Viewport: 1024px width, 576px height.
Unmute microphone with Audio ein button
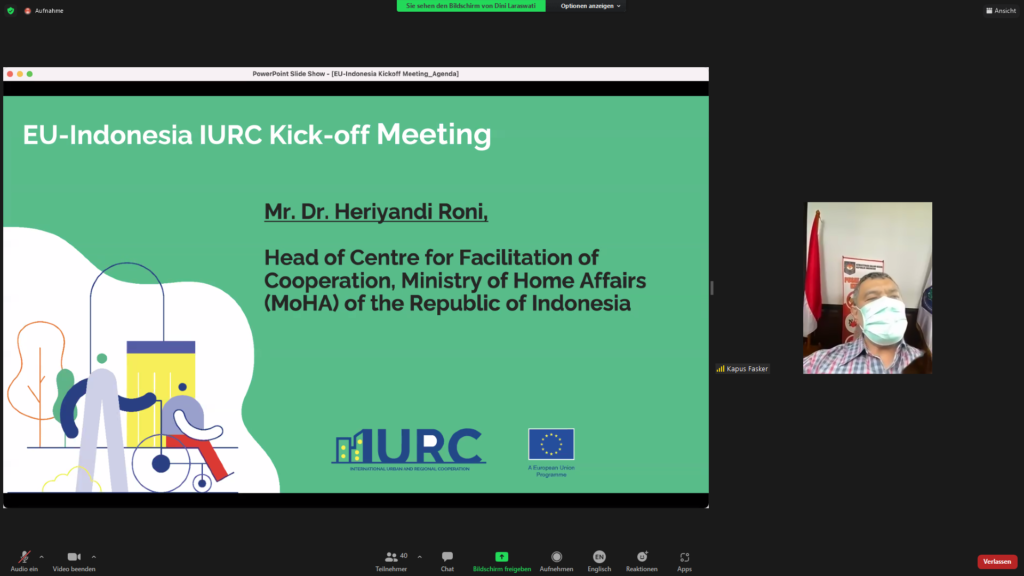pos(23,558)
